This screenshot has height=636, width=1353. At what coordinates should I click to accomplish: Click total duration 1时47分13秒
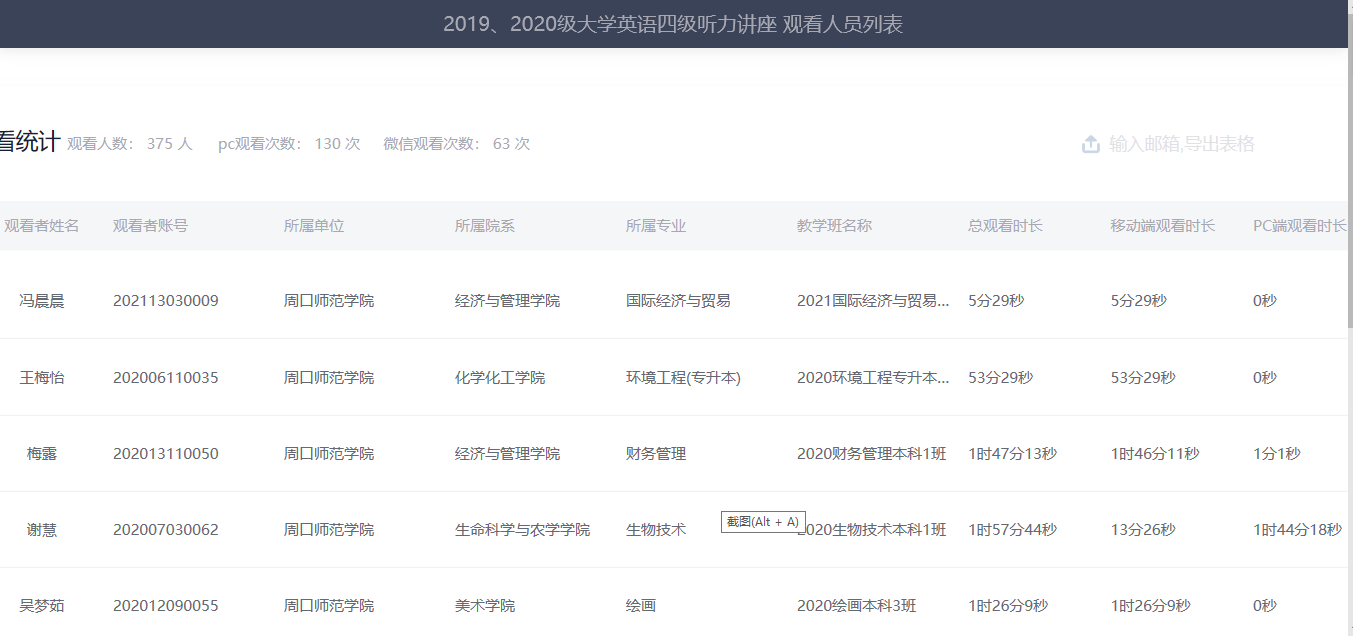coord(1012,454)
